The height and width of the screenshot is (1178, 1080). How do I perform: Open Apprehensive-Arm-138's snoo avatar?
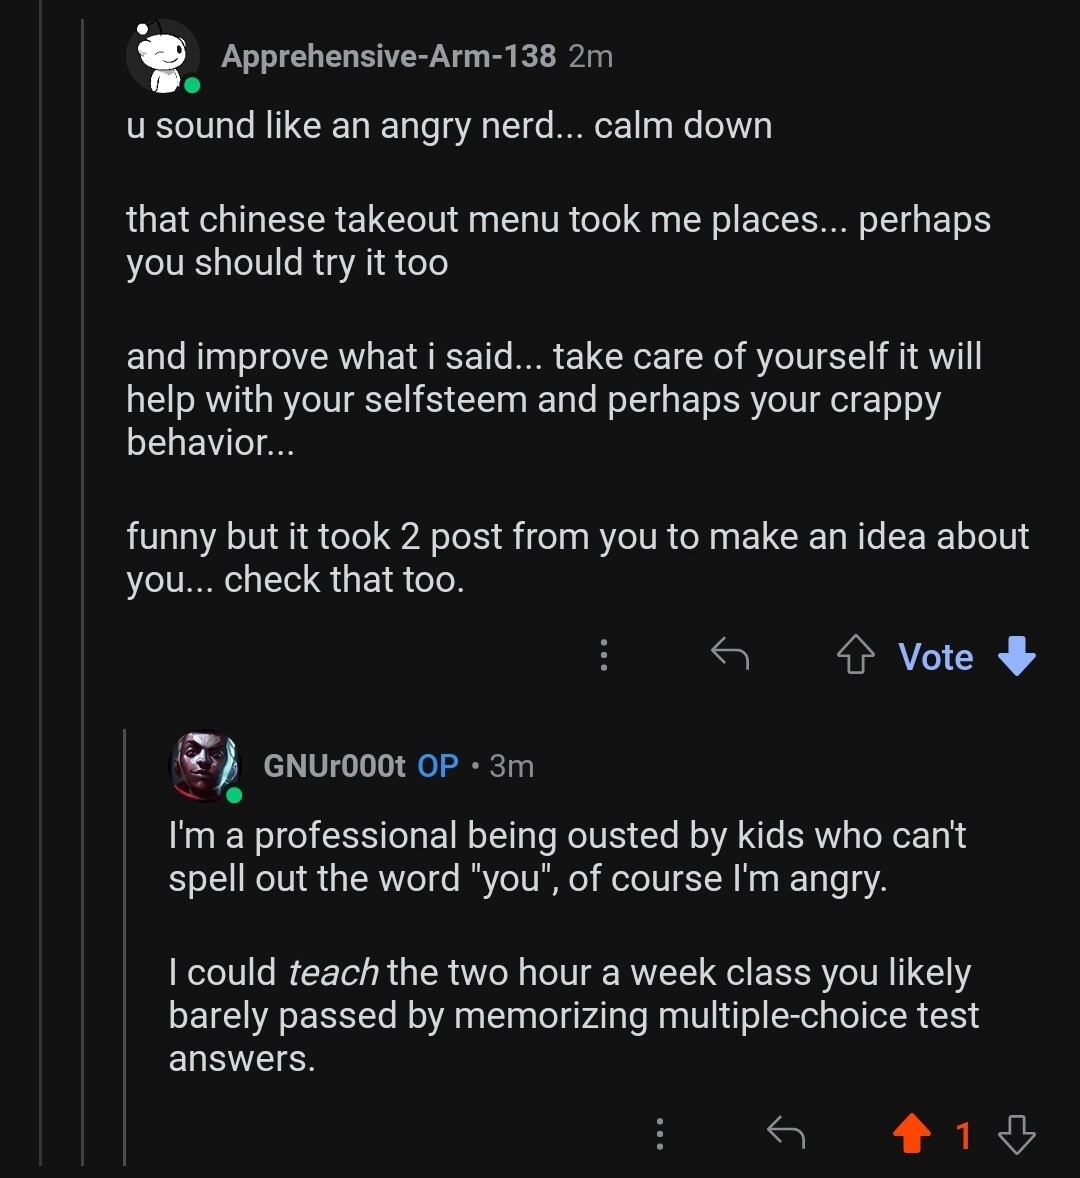pos(162,57)
